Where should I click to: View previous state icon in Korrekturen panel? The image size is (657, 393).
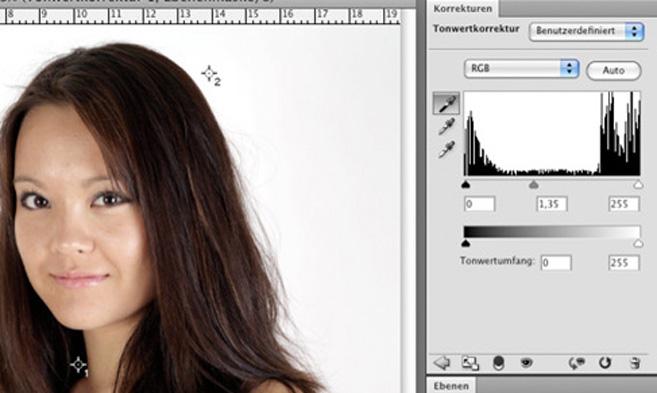[x=577, y=363]
